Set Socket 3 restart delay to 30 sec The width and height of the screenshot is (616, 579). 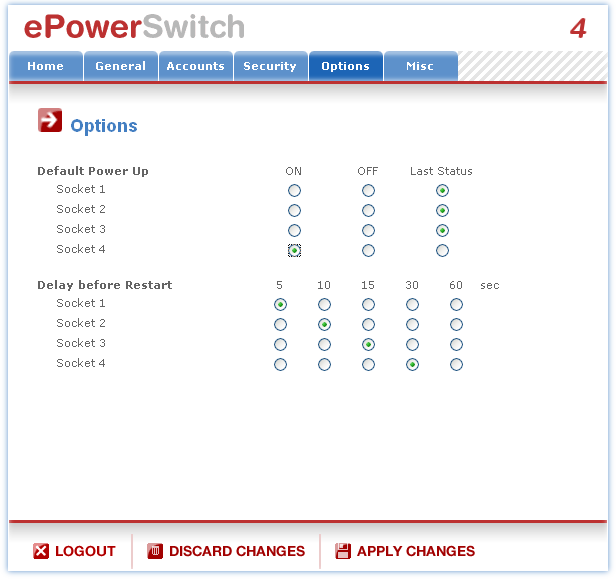click(x=412, y=344)
